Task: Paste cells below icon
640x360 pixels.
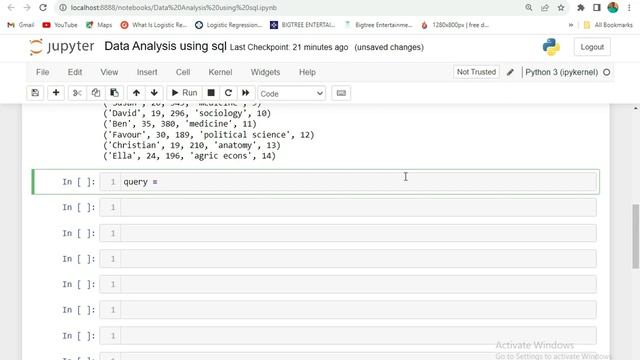Action: coord(114,93)
